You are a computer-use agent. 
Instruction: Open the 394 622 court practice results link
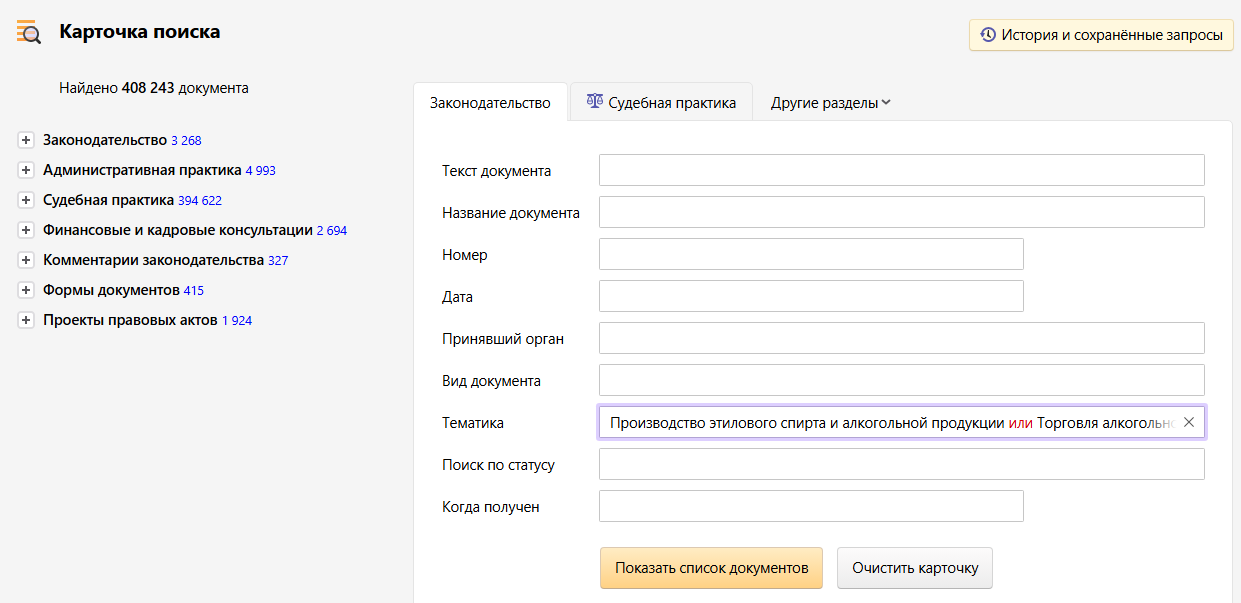point(200,201)
